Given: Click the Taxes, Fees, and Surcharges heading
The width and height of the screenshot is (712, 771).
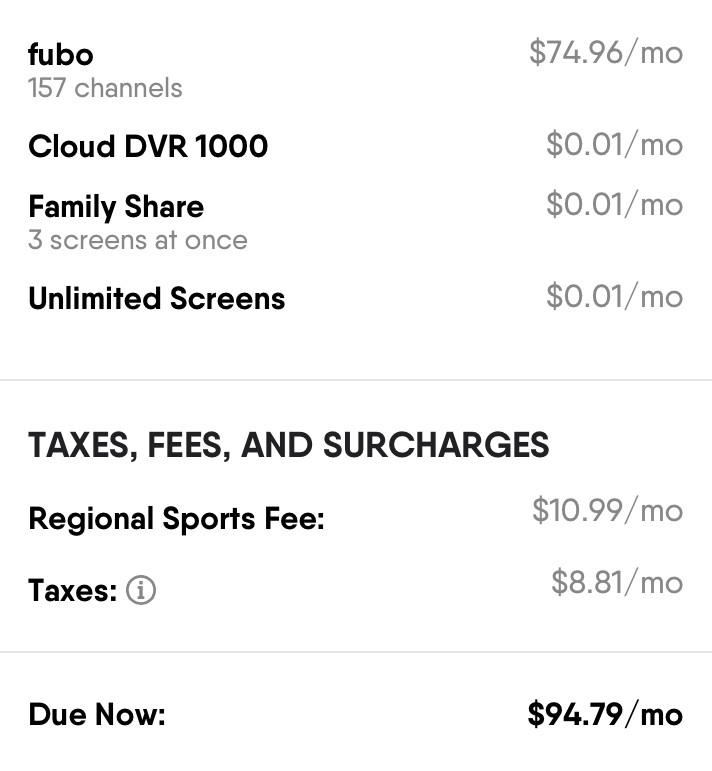Looking at the screenshot, I should pos(289,445).
